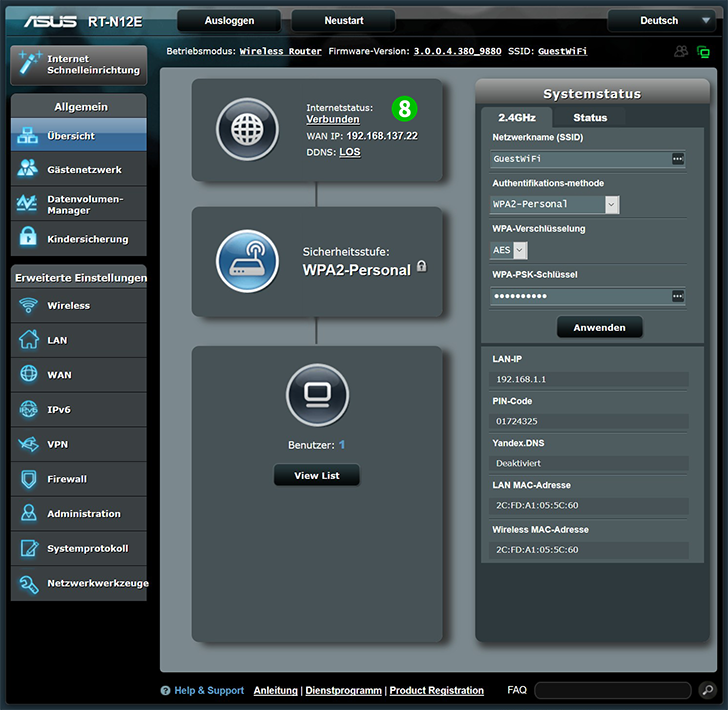Click the GuestWiFi SSID link in header

point(562,51)
